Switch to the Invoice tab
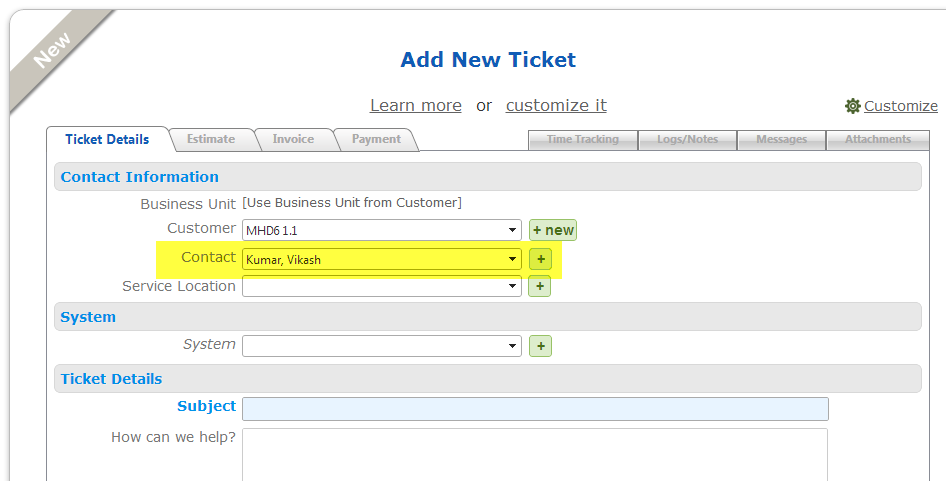The height and width of the screenshot is (481, 946). [293, 139]
